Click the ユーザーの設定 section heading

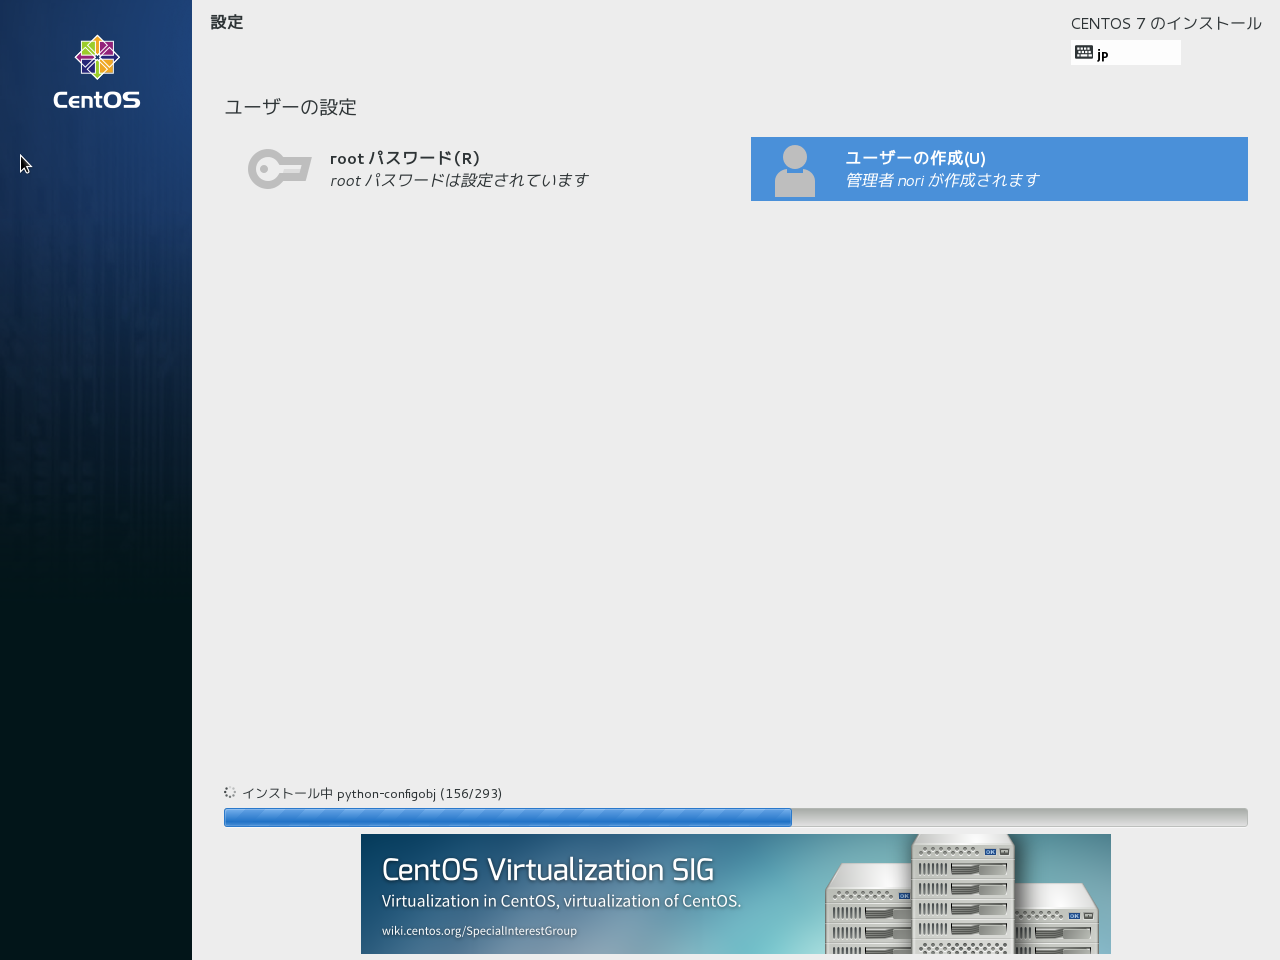coord(290,107)
